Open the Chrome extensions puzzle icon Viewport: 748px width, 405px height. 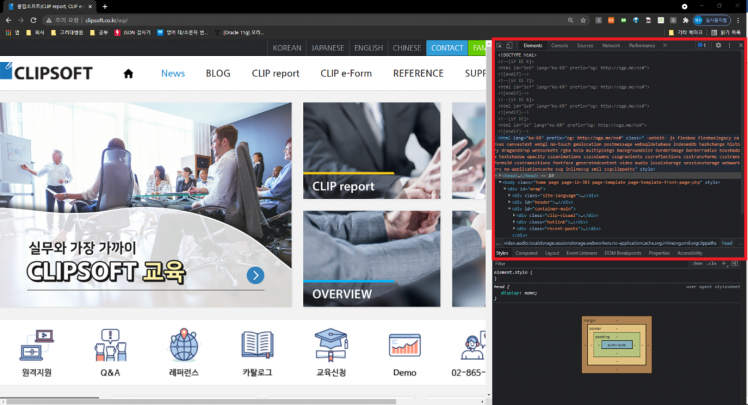(x=686, y=20)
